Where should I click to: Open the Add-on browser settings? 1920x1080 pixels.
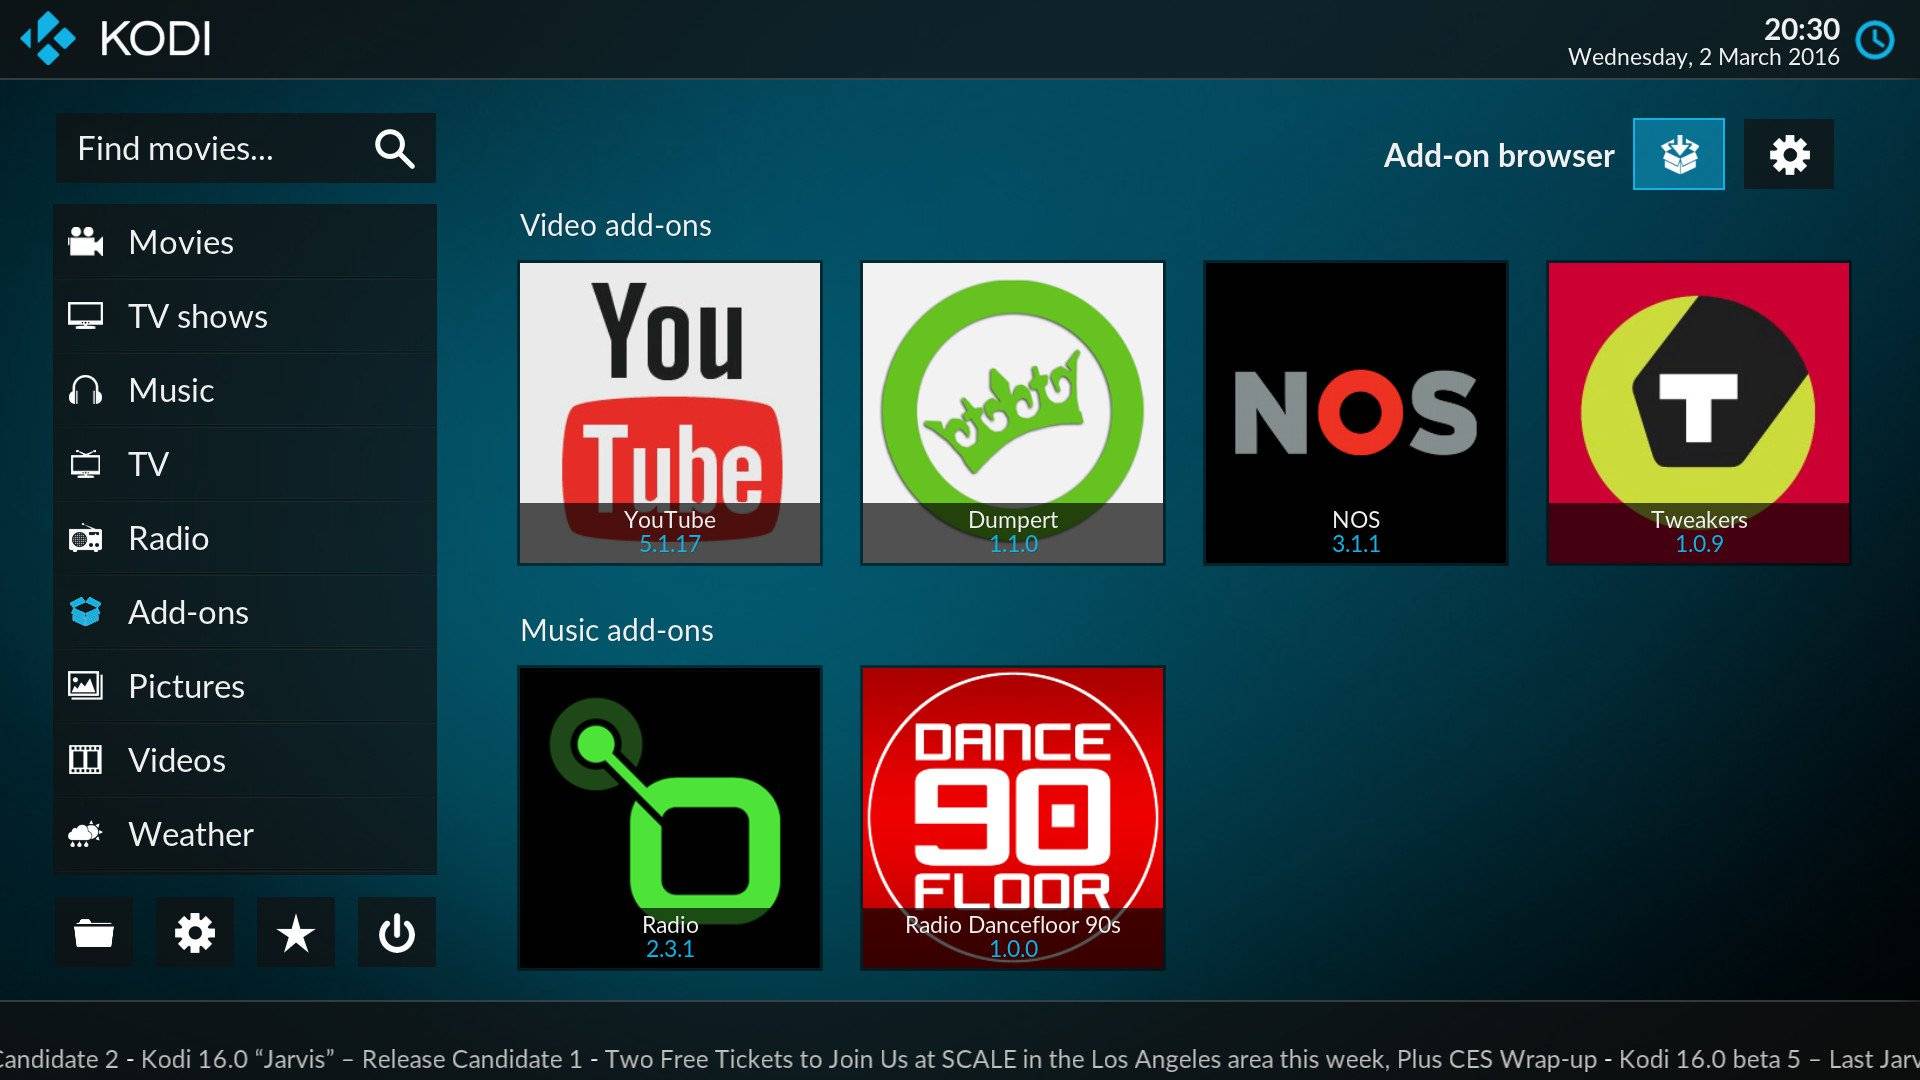[1791, 154]
